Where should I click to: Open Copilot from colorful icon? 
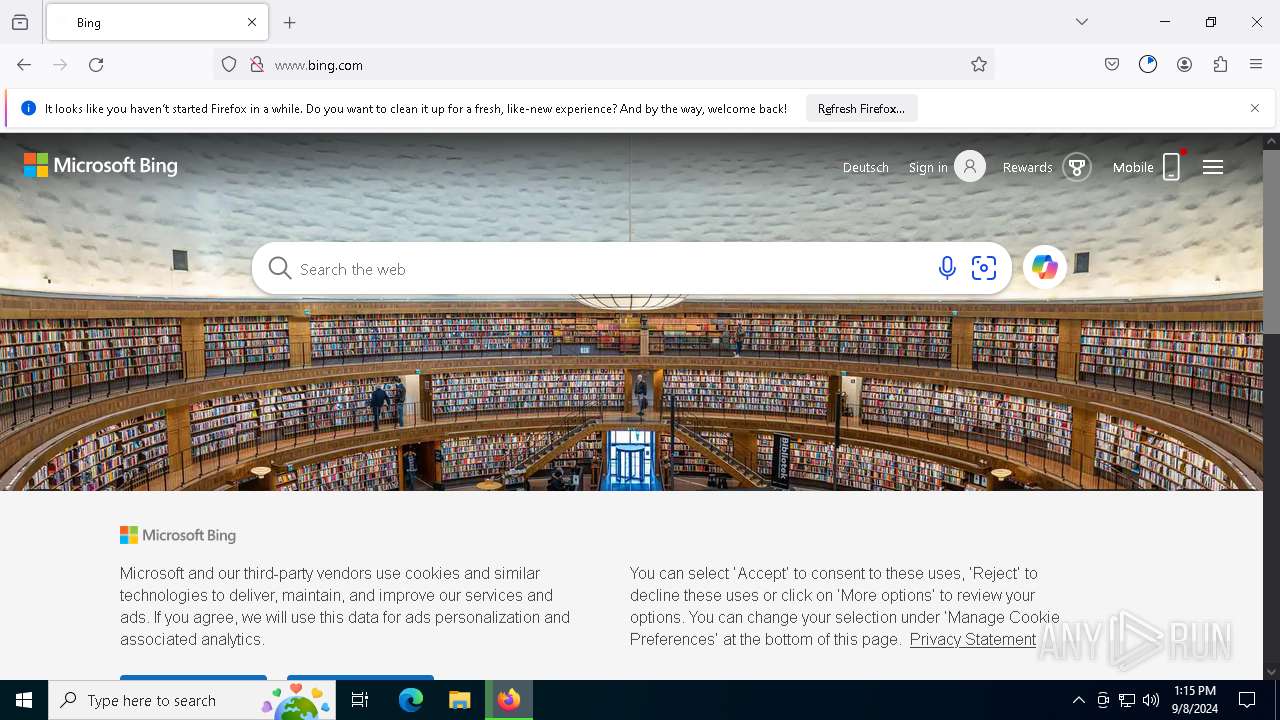1045,267
